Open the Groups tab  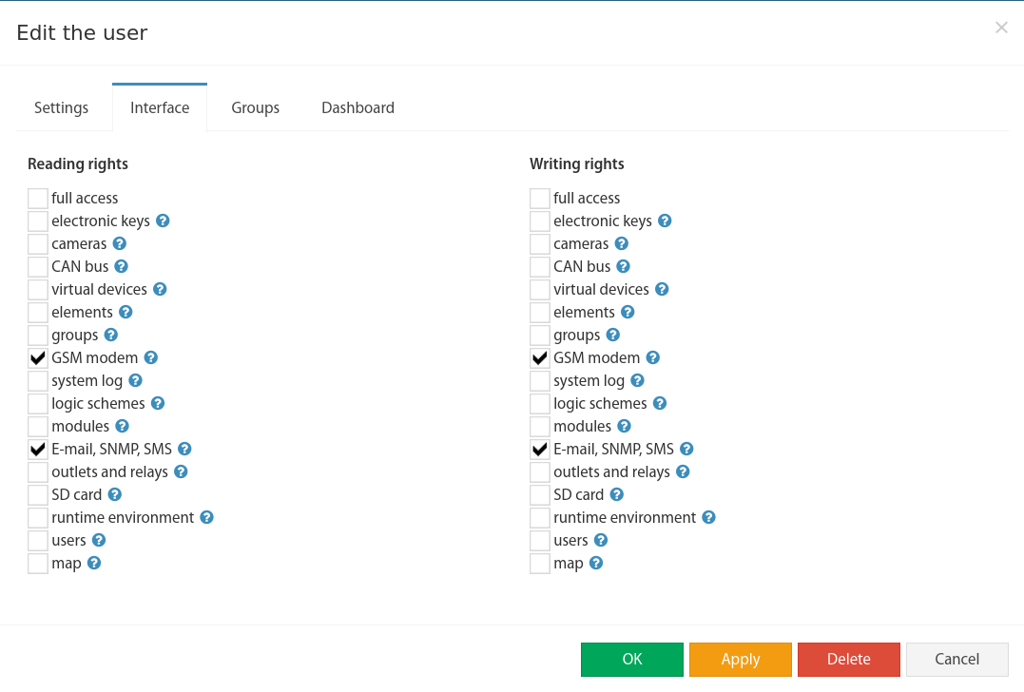point(255,108)
